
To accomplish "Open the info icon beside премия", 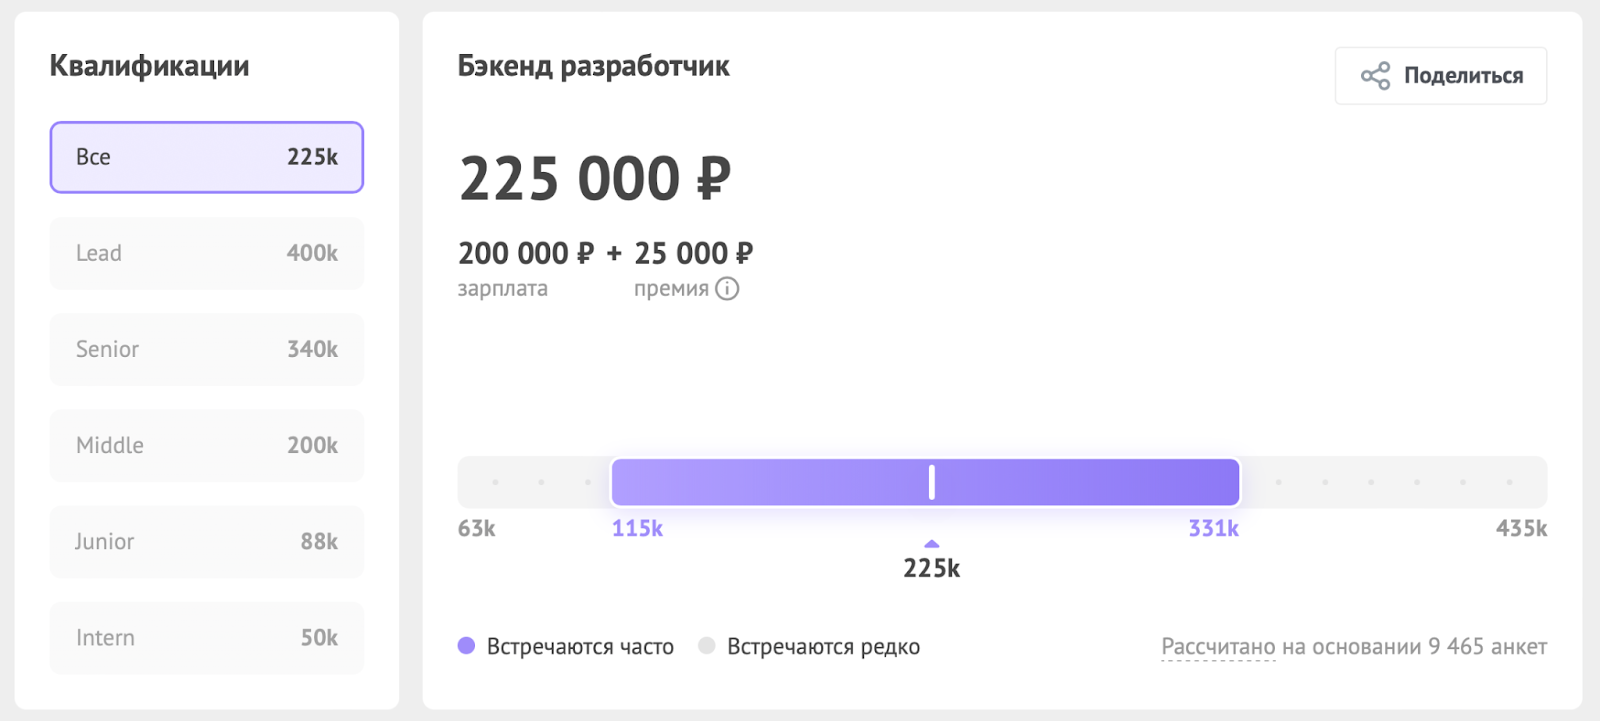I will 727,289.
